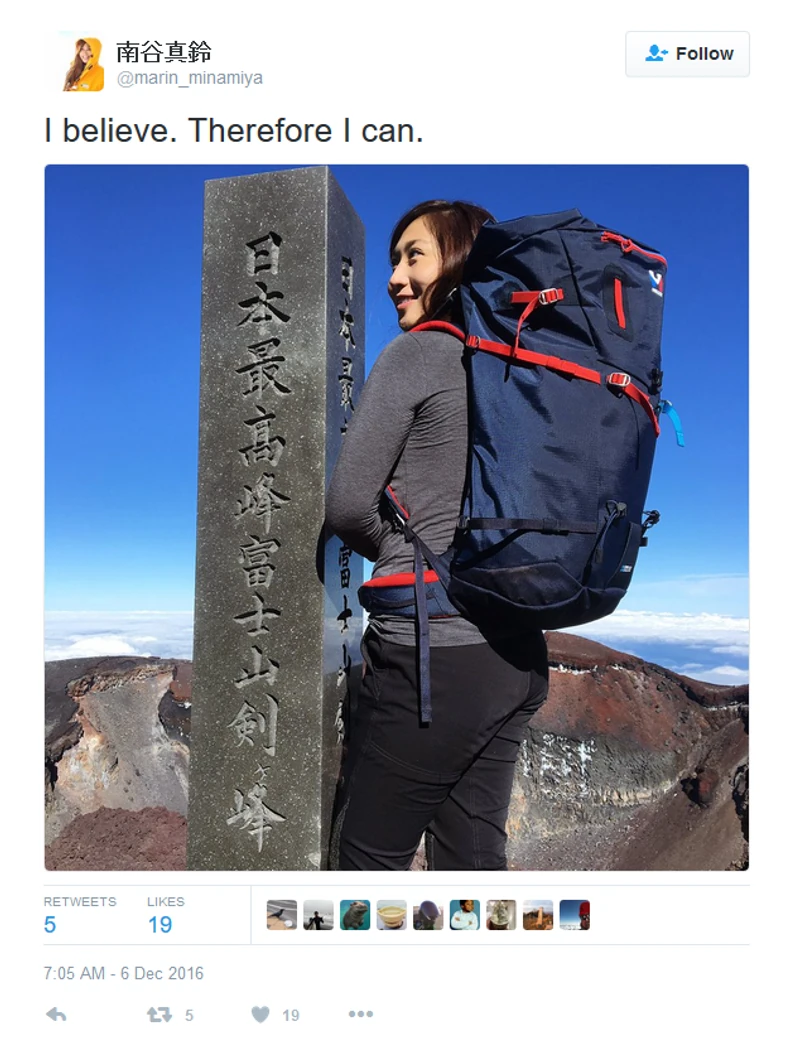Image resolution: width=790 pixels, height=1057 pixels.
Task: Open the hippo avatar on teal background
Action: (355, 915)
